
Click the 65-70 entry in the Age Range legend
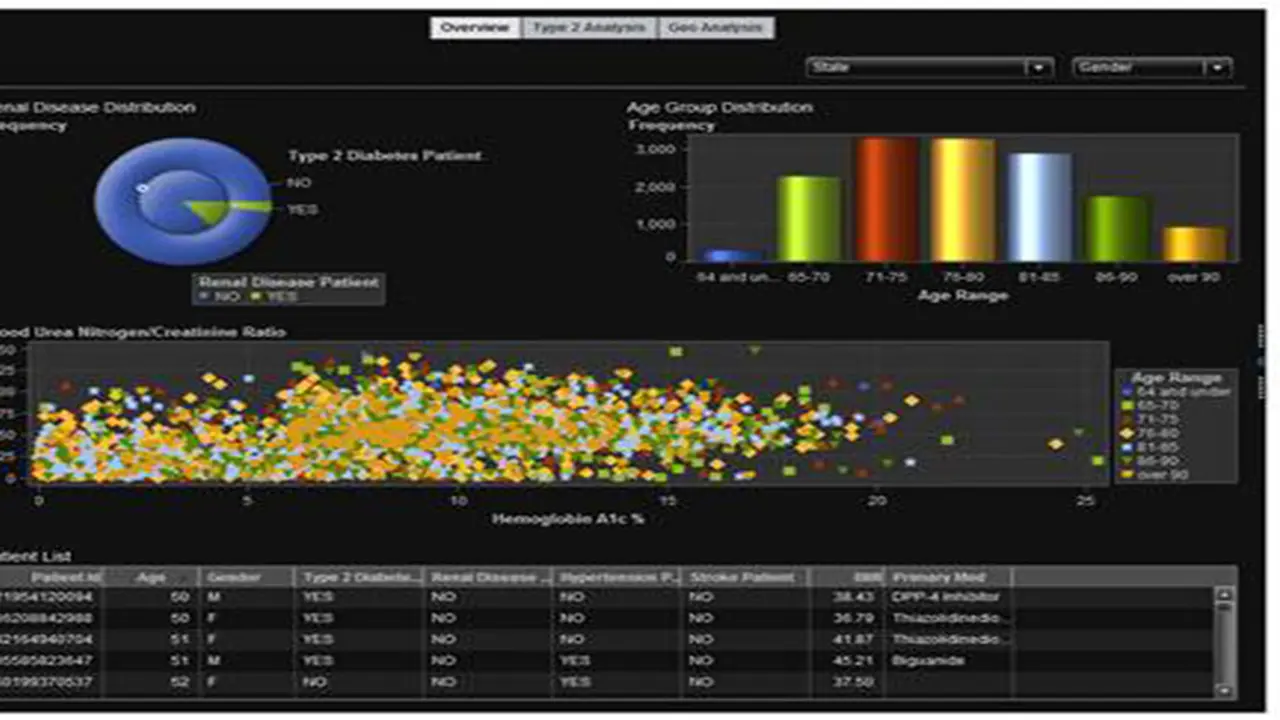1150,406
